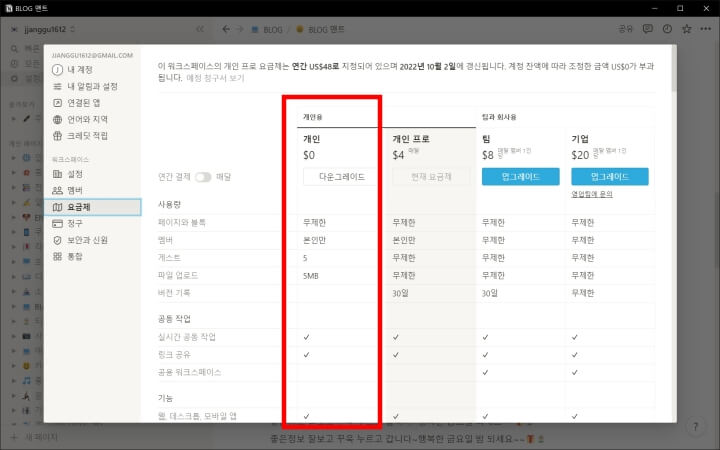This screenshot has width=720, height=450.
Task: Click 다운그레이드 button for 개인 plan
Action: coord(341,177)
